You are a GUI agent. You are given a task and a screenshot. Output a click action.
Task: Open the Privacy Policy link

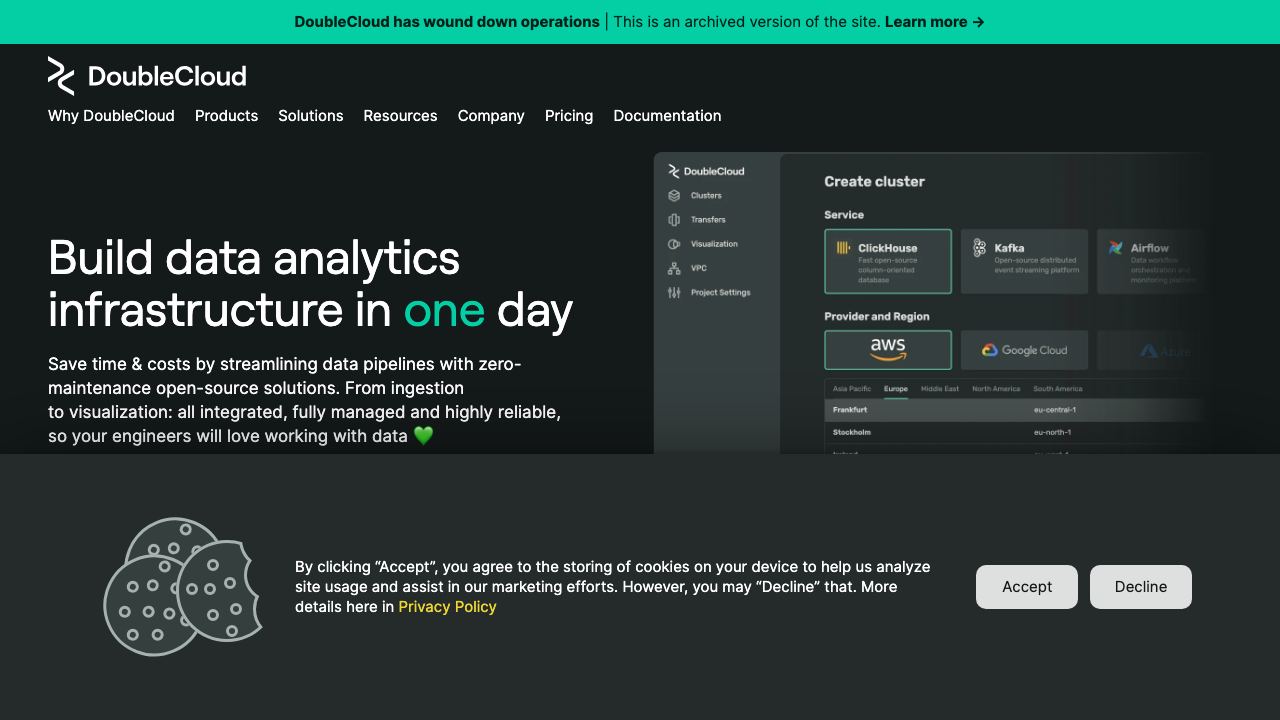point(447,607)
